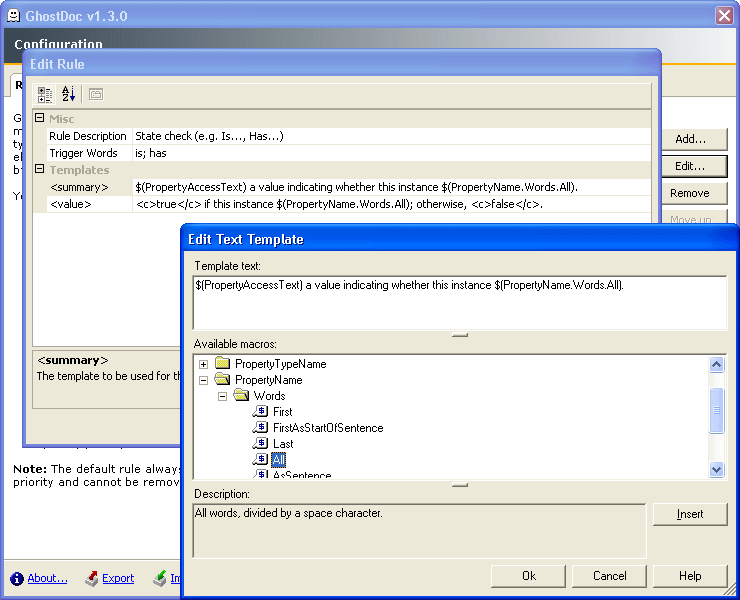The height and width of the screenshot is (600, 740).
Task: Click the macros list scrollbar thumb
Action: (716, 410)
